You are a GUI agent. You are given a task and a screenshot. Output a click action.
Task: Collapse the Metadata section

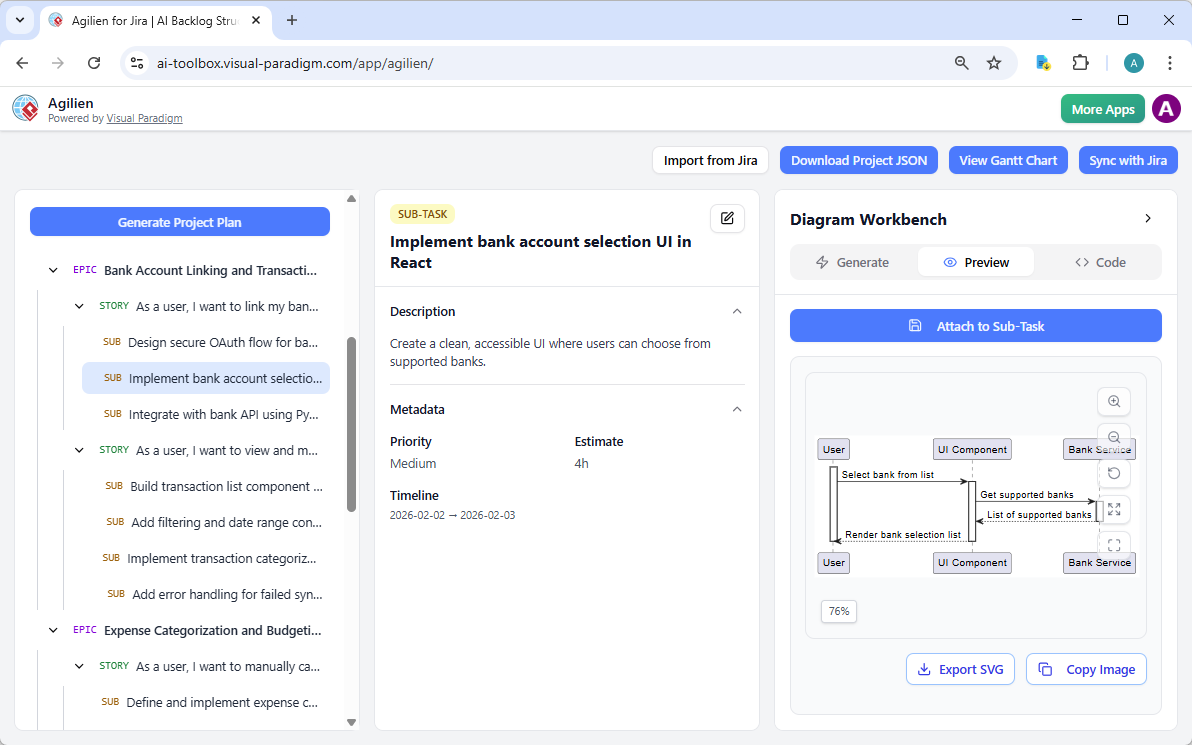click(x=737, y=409)
